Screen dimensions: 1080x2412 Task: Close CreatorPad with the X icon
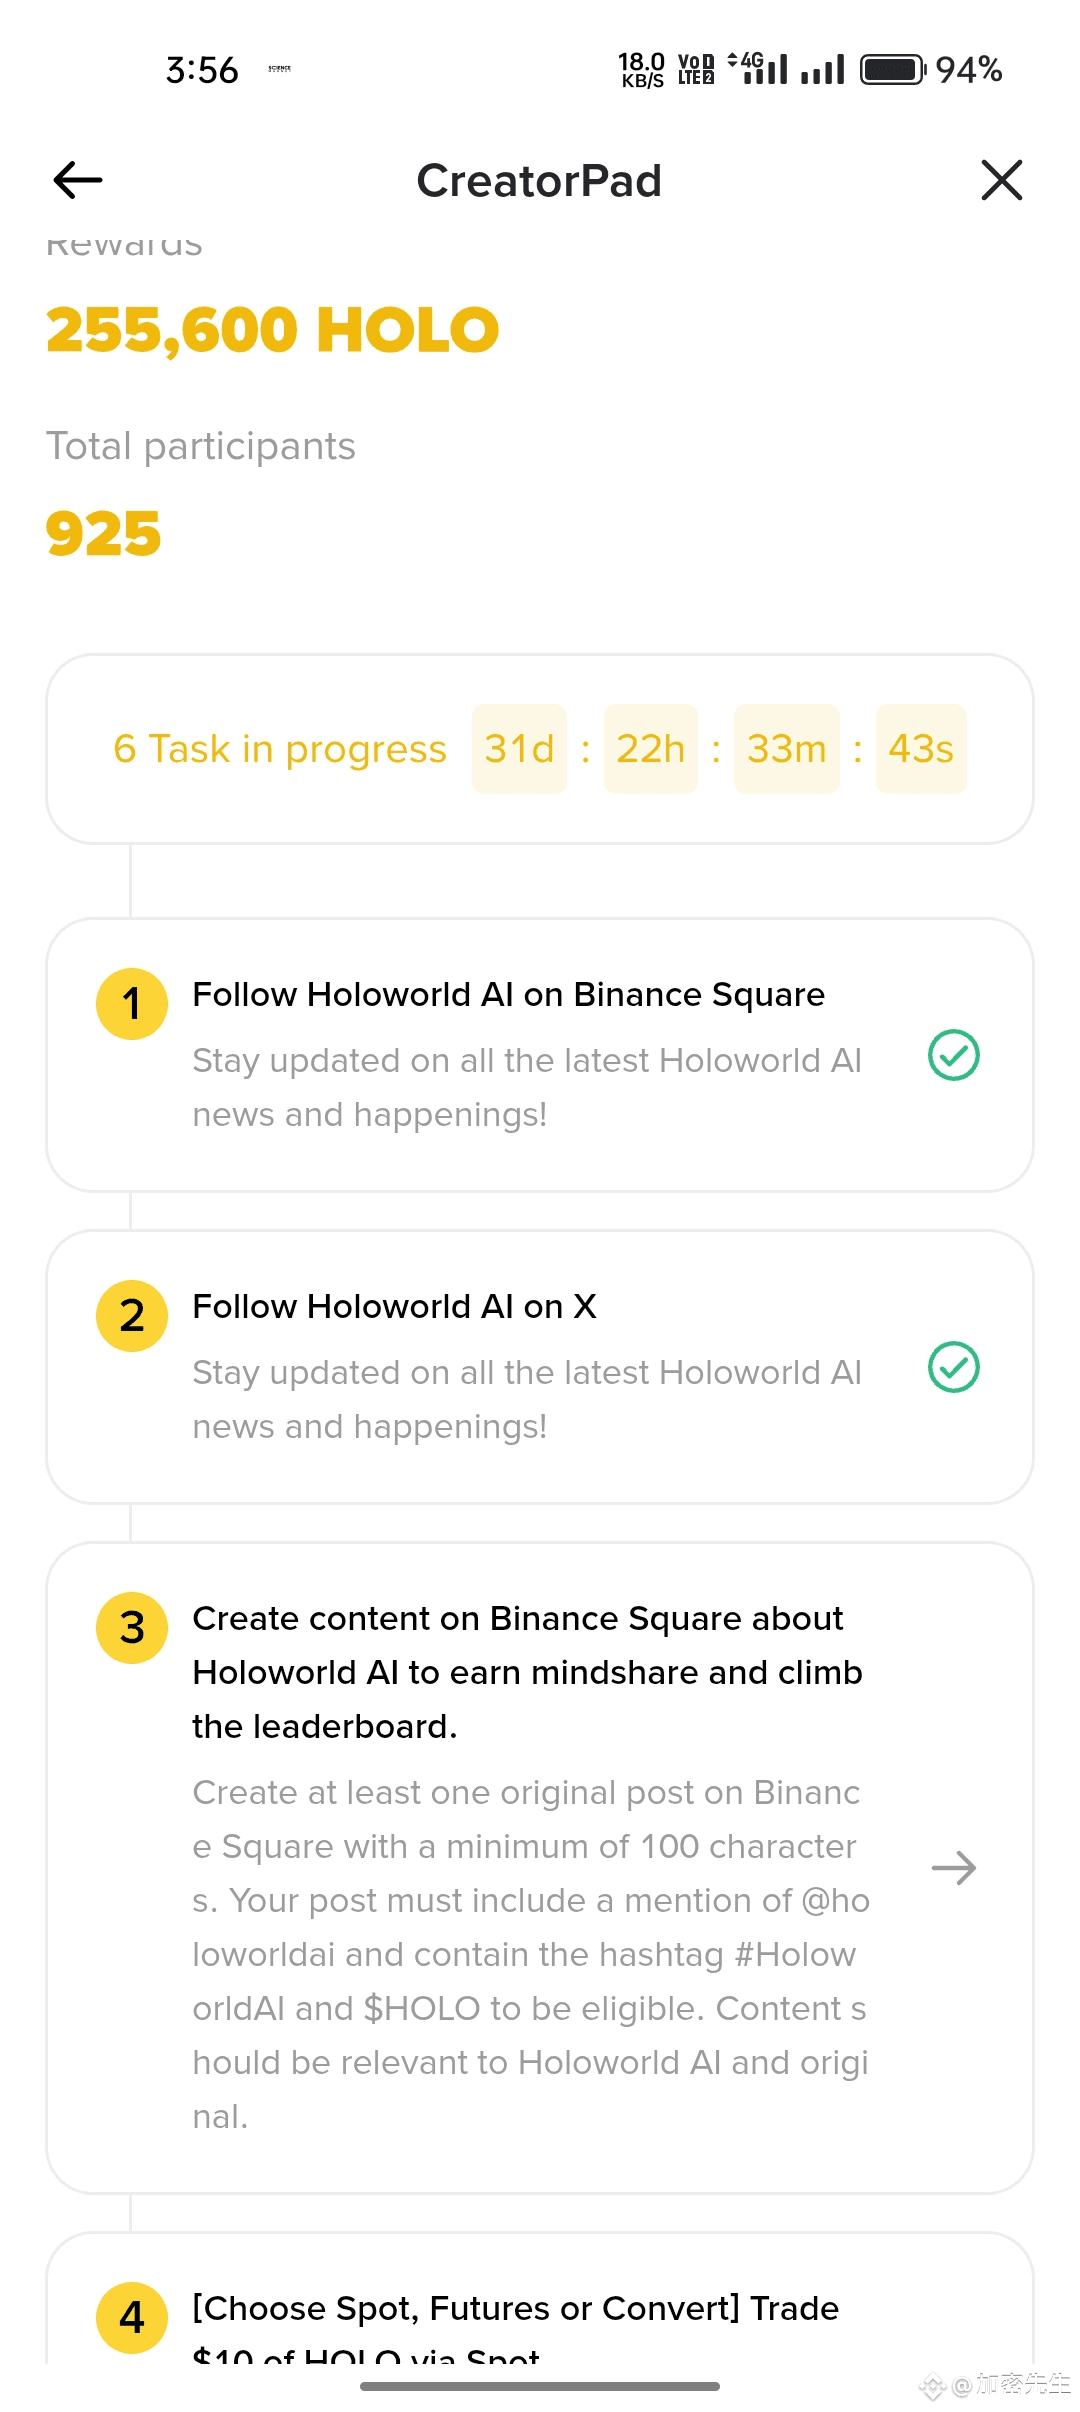1001,180
